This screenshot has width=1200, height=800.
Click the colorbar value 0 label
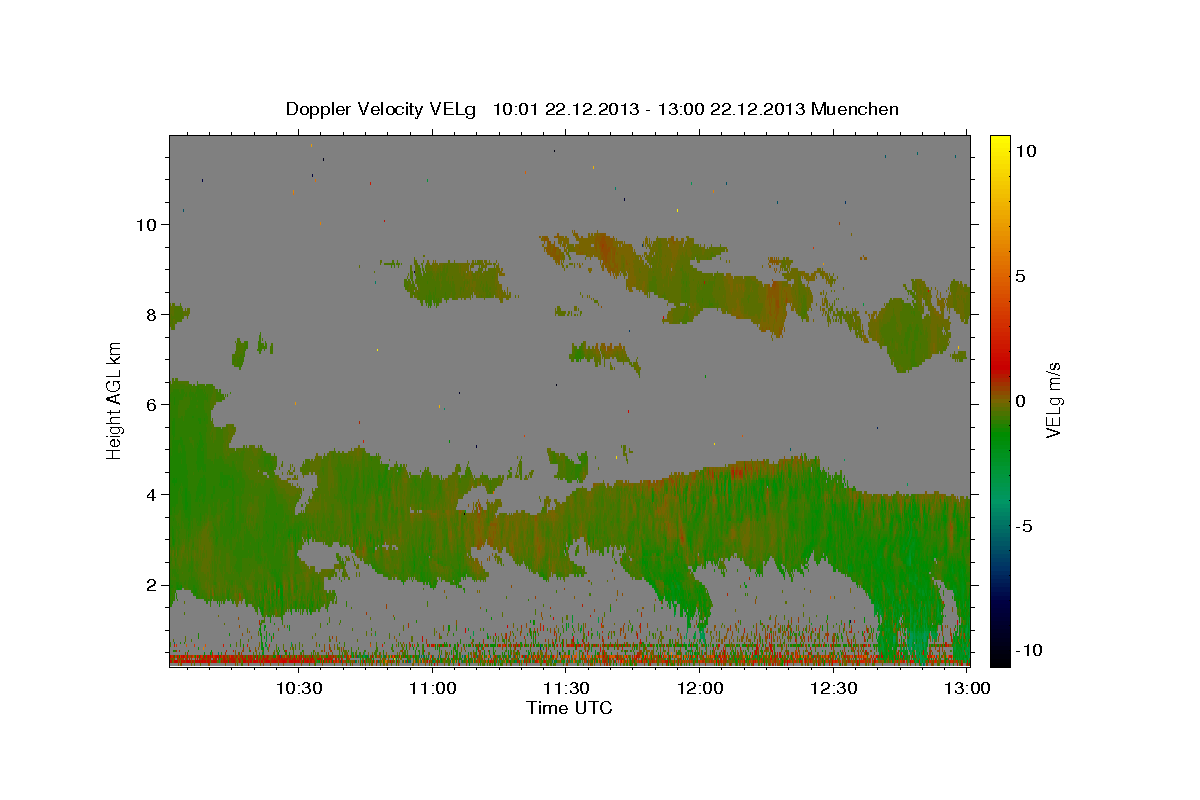tap(1019, 401)
